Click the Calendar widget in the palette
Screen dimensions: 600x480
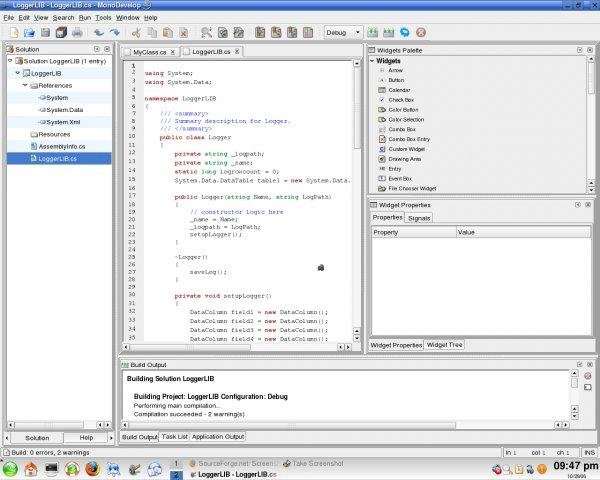[399, 90]
